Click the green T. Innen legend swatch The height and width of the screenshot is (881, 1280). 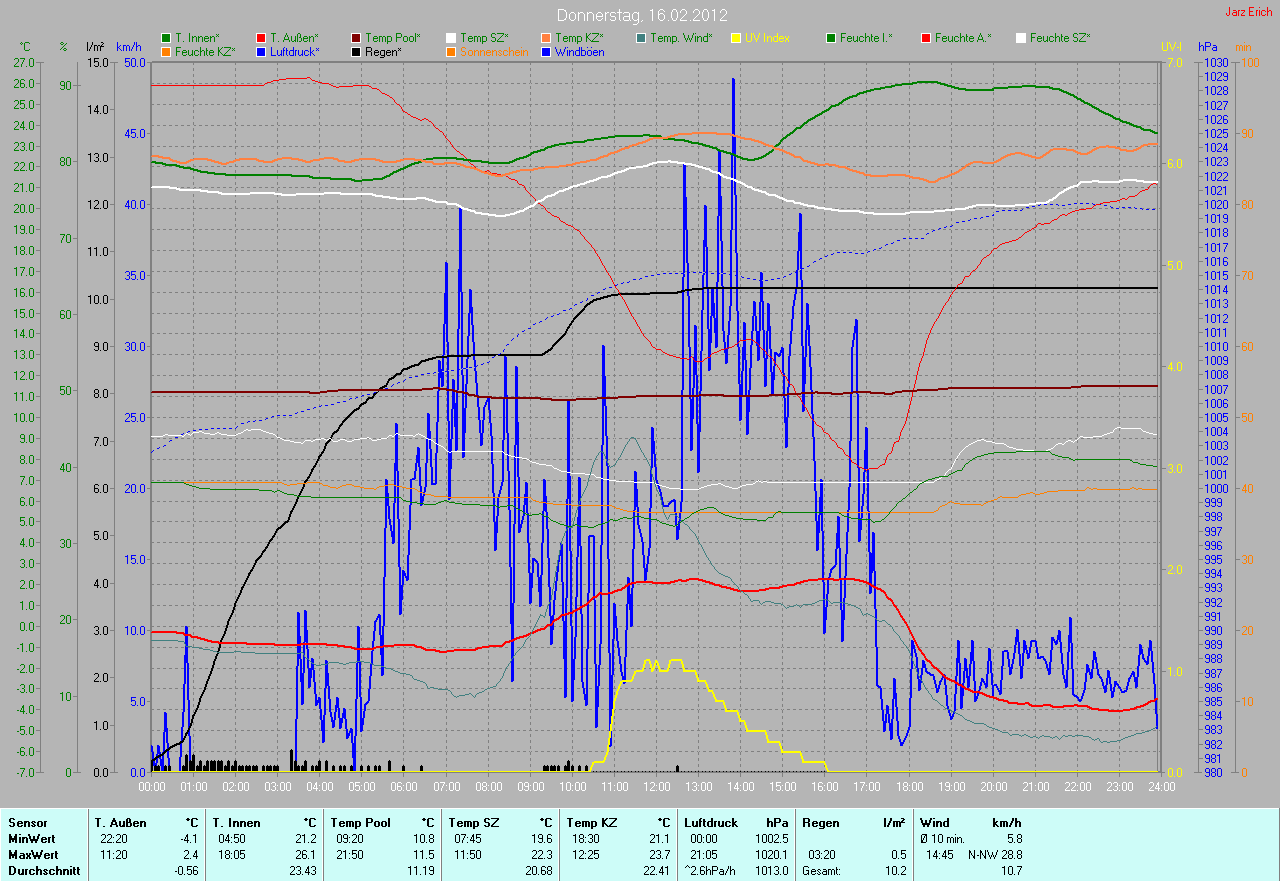click(x=166, y=38)
